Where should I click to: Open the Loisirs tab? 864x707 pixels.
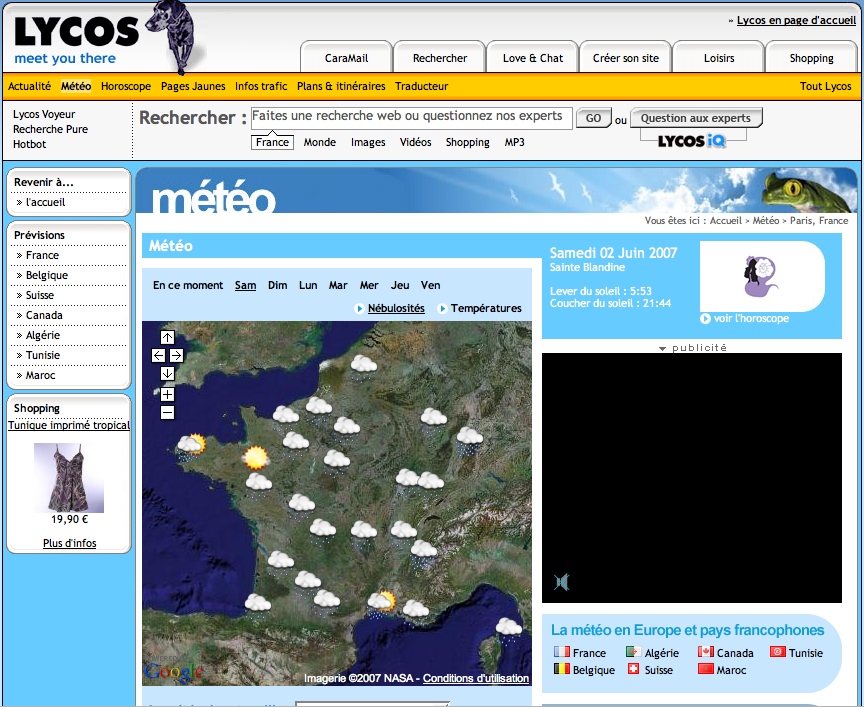pyautogui.click(x=719, y=58)
